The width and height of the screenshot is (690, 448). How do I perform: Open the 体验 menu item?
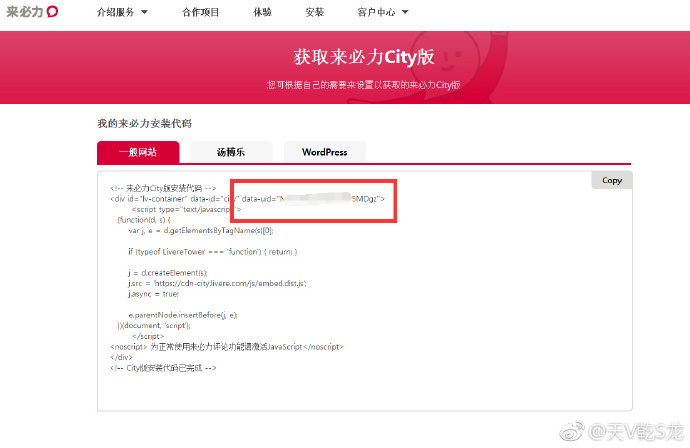(261, 13)
